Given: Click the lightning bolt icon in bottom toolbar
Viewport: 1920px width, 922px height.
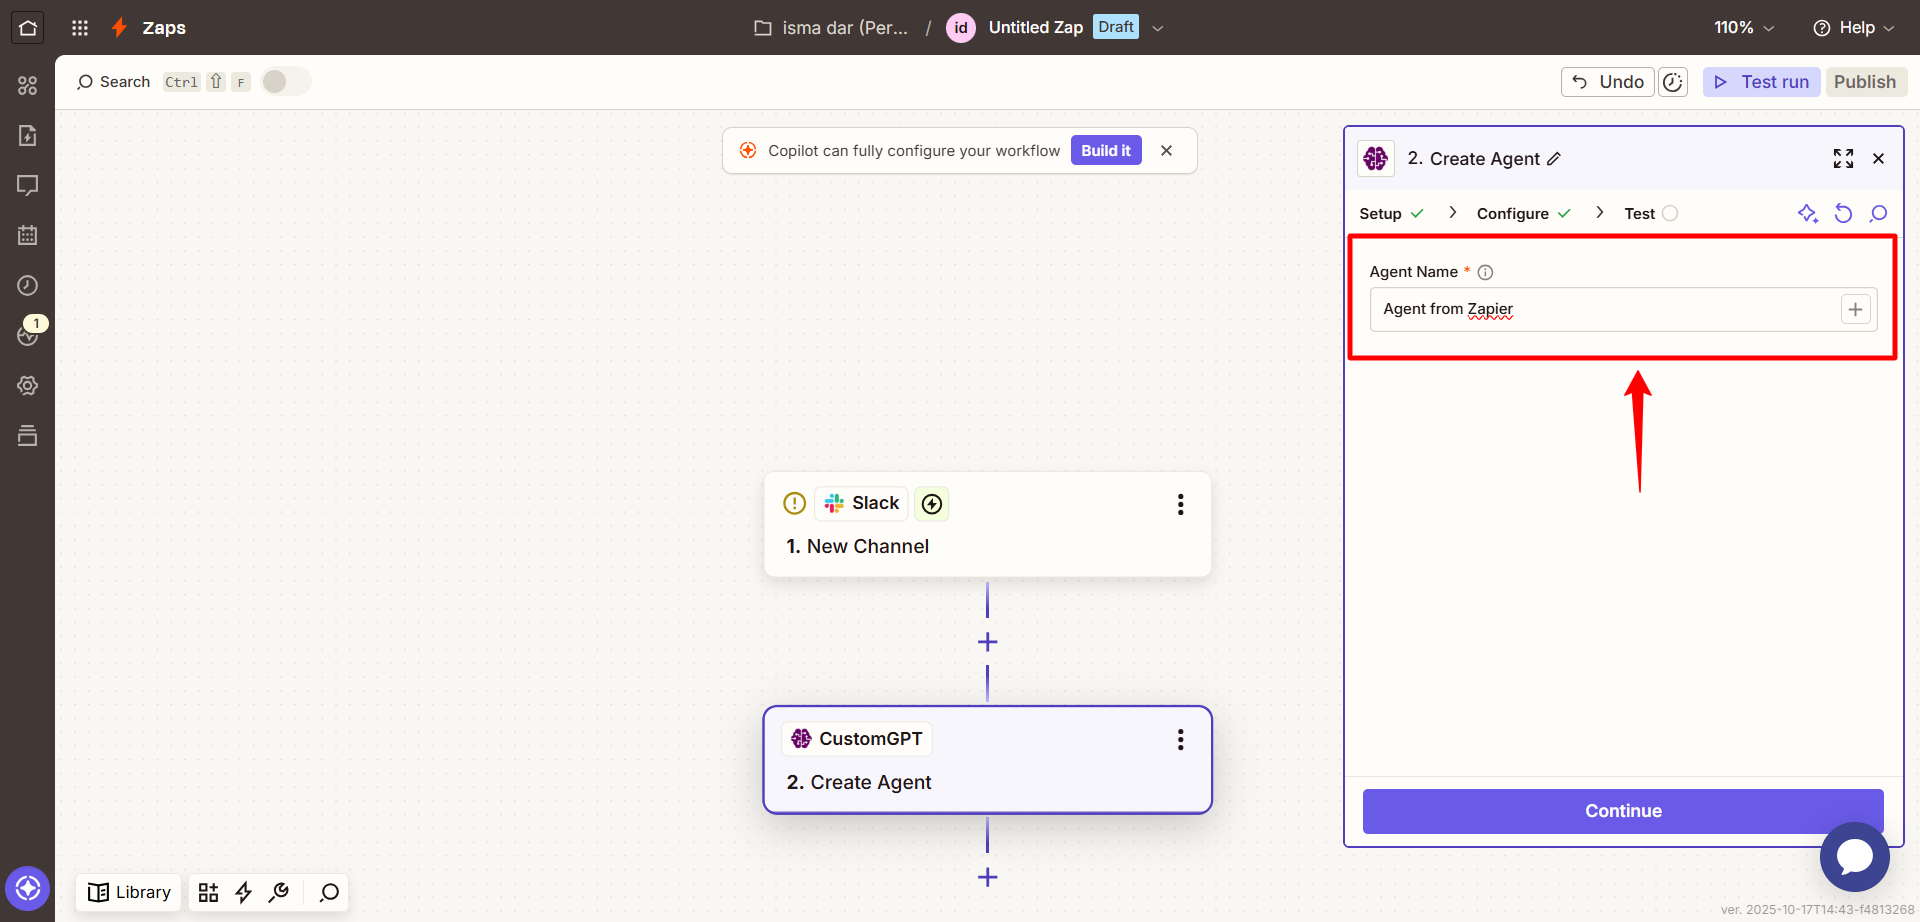Looking at the screenshot, I should point(243,892).
